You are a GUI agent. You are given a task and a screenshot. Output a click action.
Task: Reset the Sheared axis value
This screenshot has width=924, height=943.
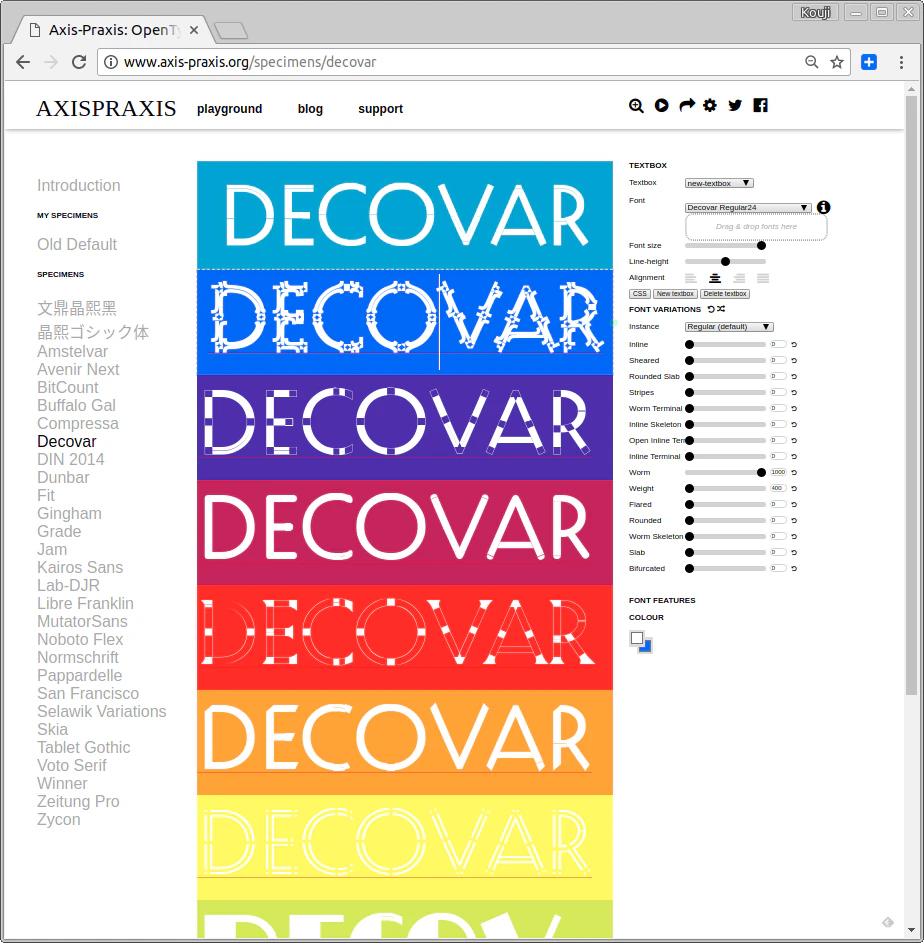(x=794, y=360)
